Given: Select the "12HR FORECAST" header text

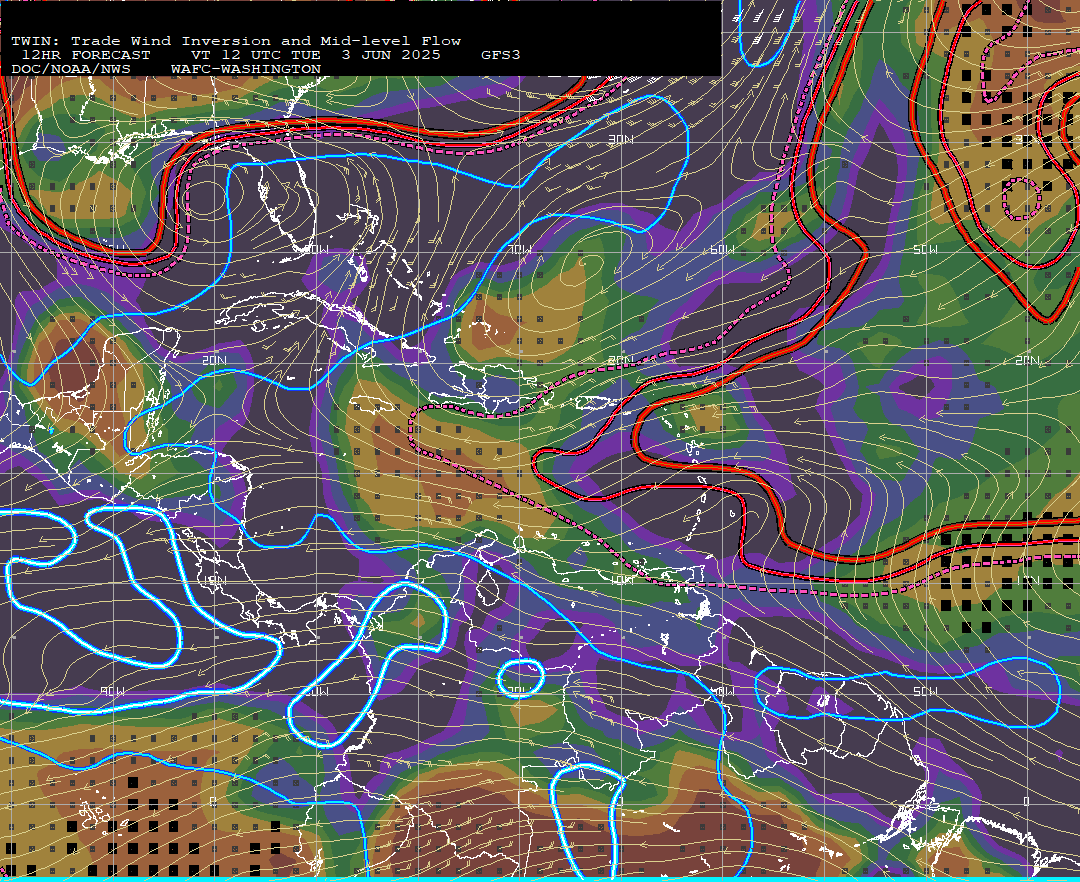Looking at the screenshot, I should coord(86,55).
